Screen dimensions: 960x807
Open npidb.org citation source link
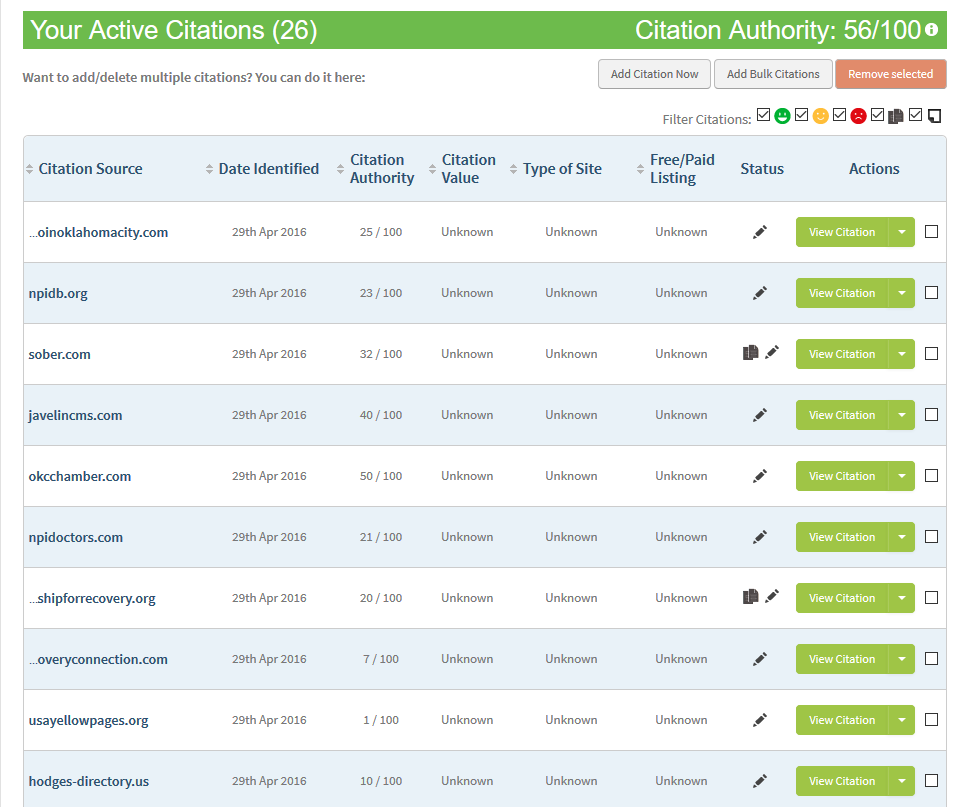(58, 293)
